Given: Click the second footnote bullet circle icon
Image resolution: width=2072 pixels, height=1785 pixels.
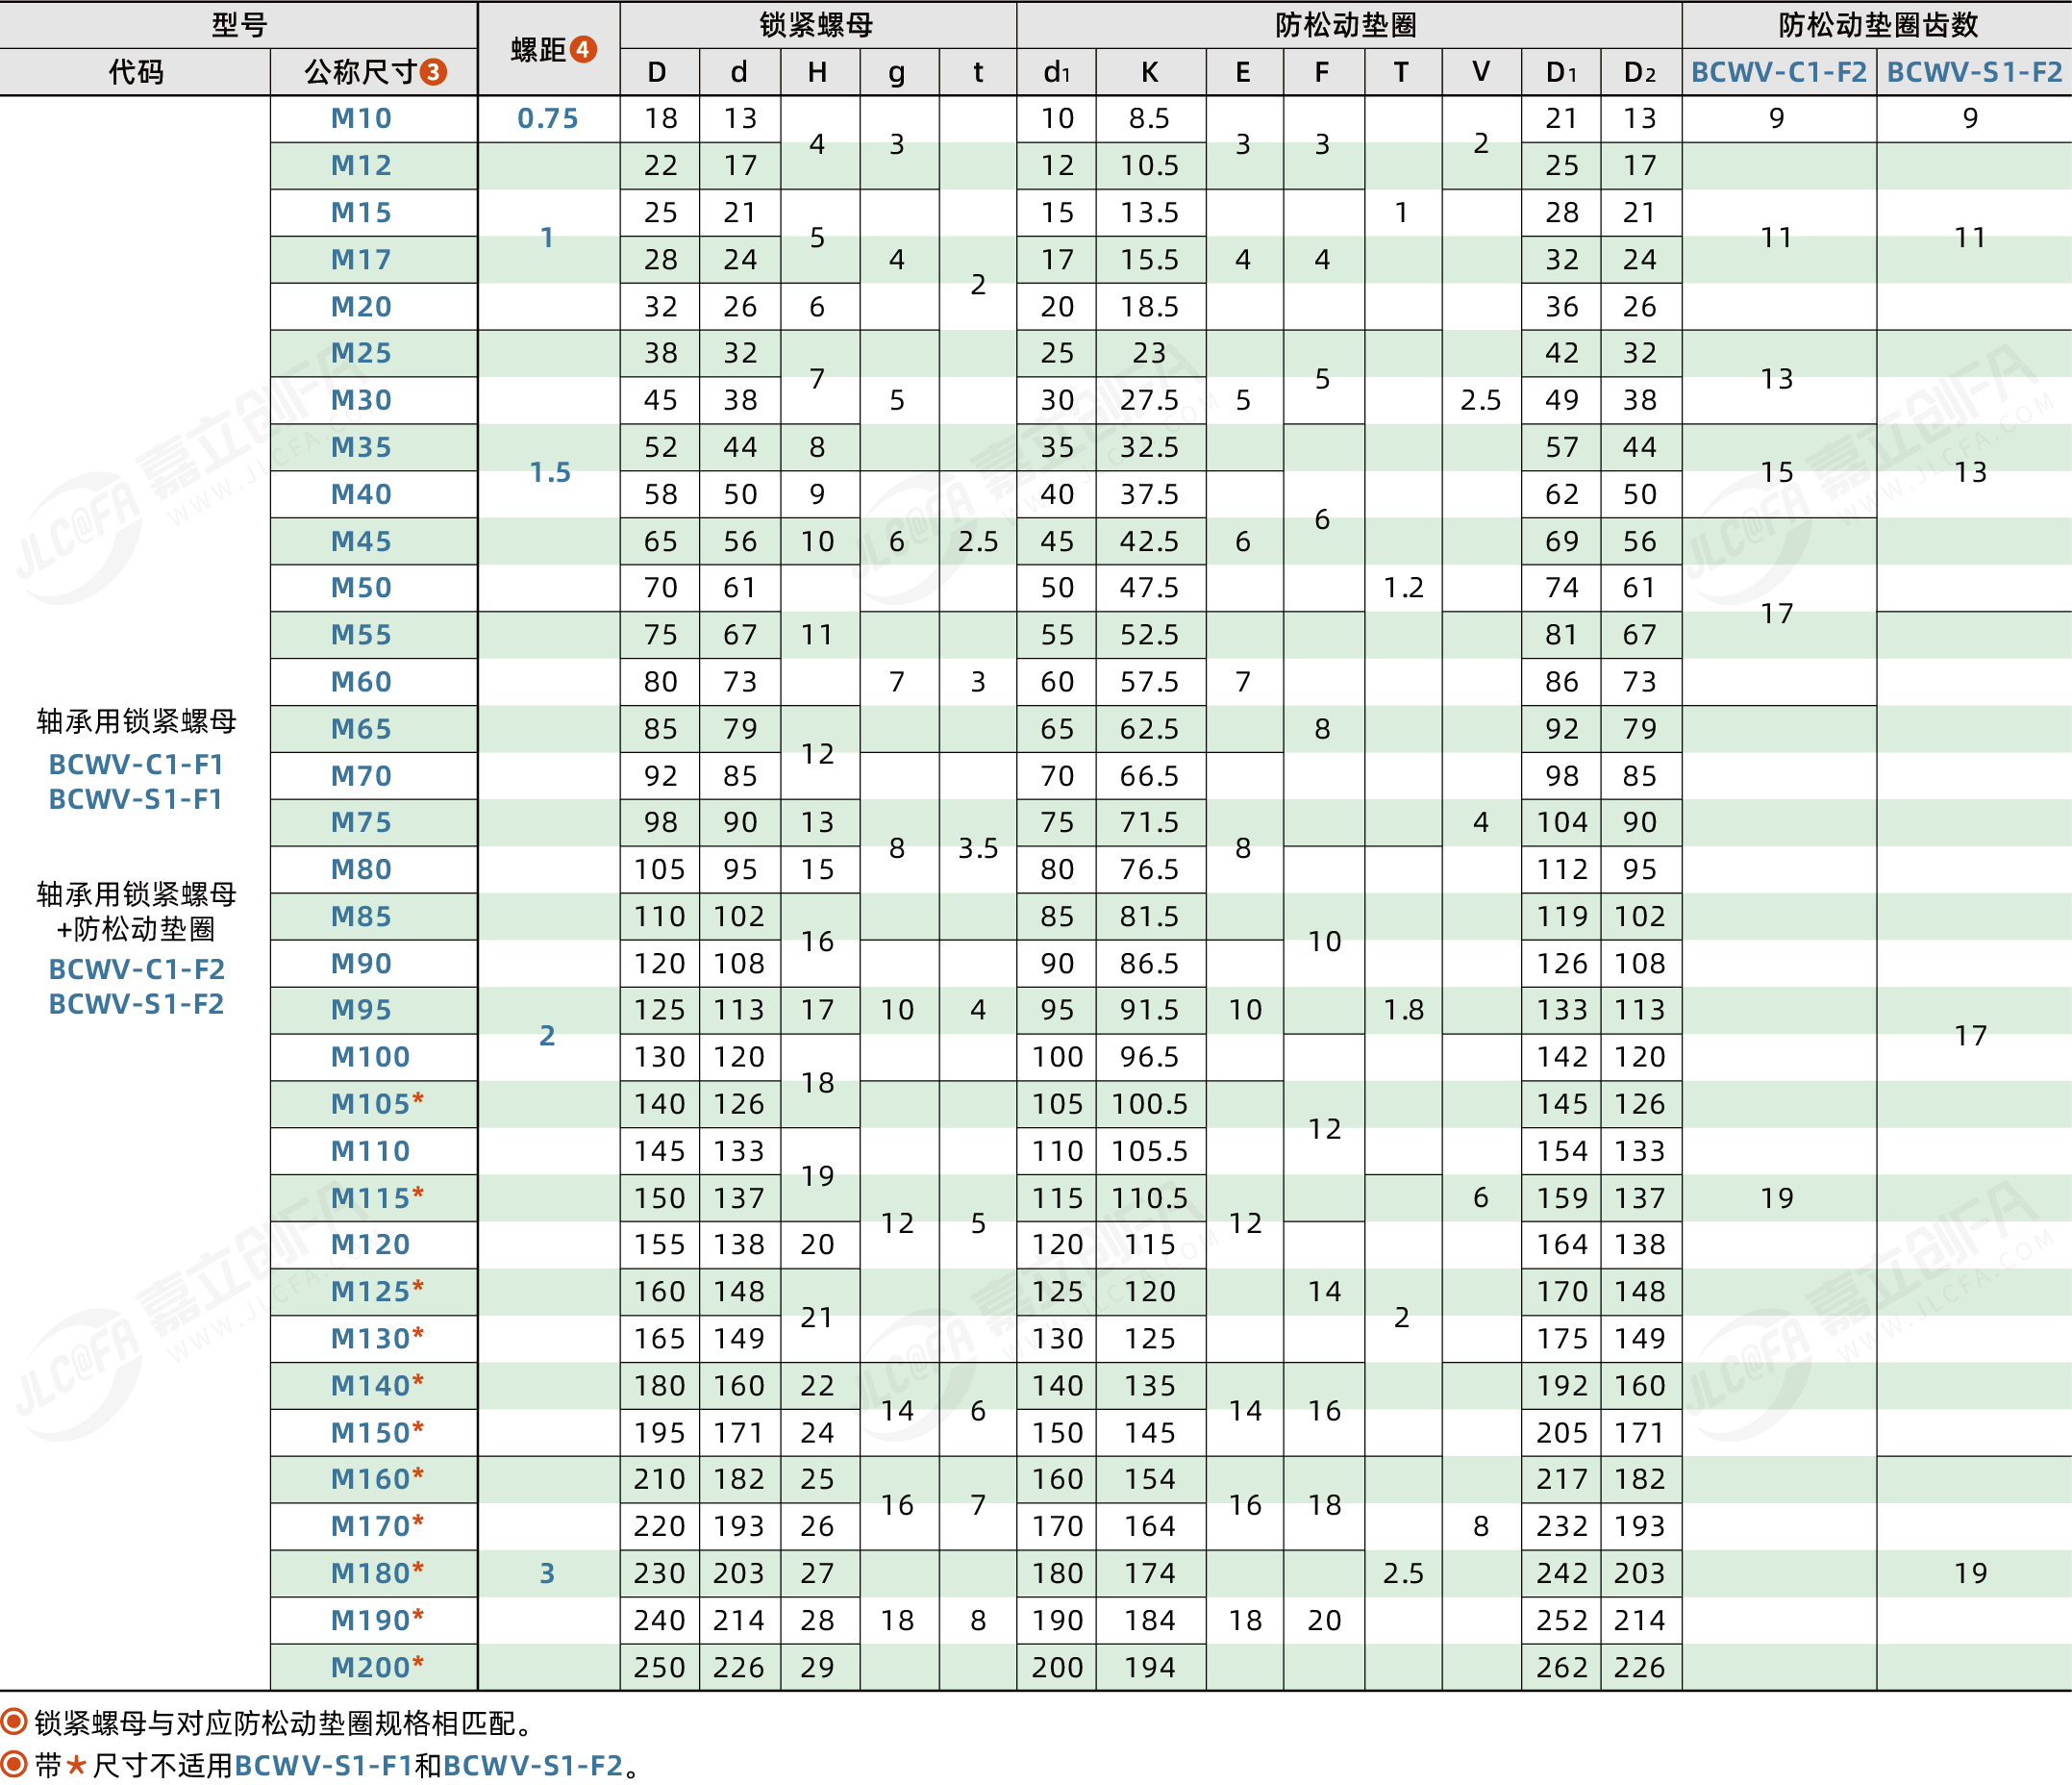Looking at the screenshot, I should (14, 1765).
